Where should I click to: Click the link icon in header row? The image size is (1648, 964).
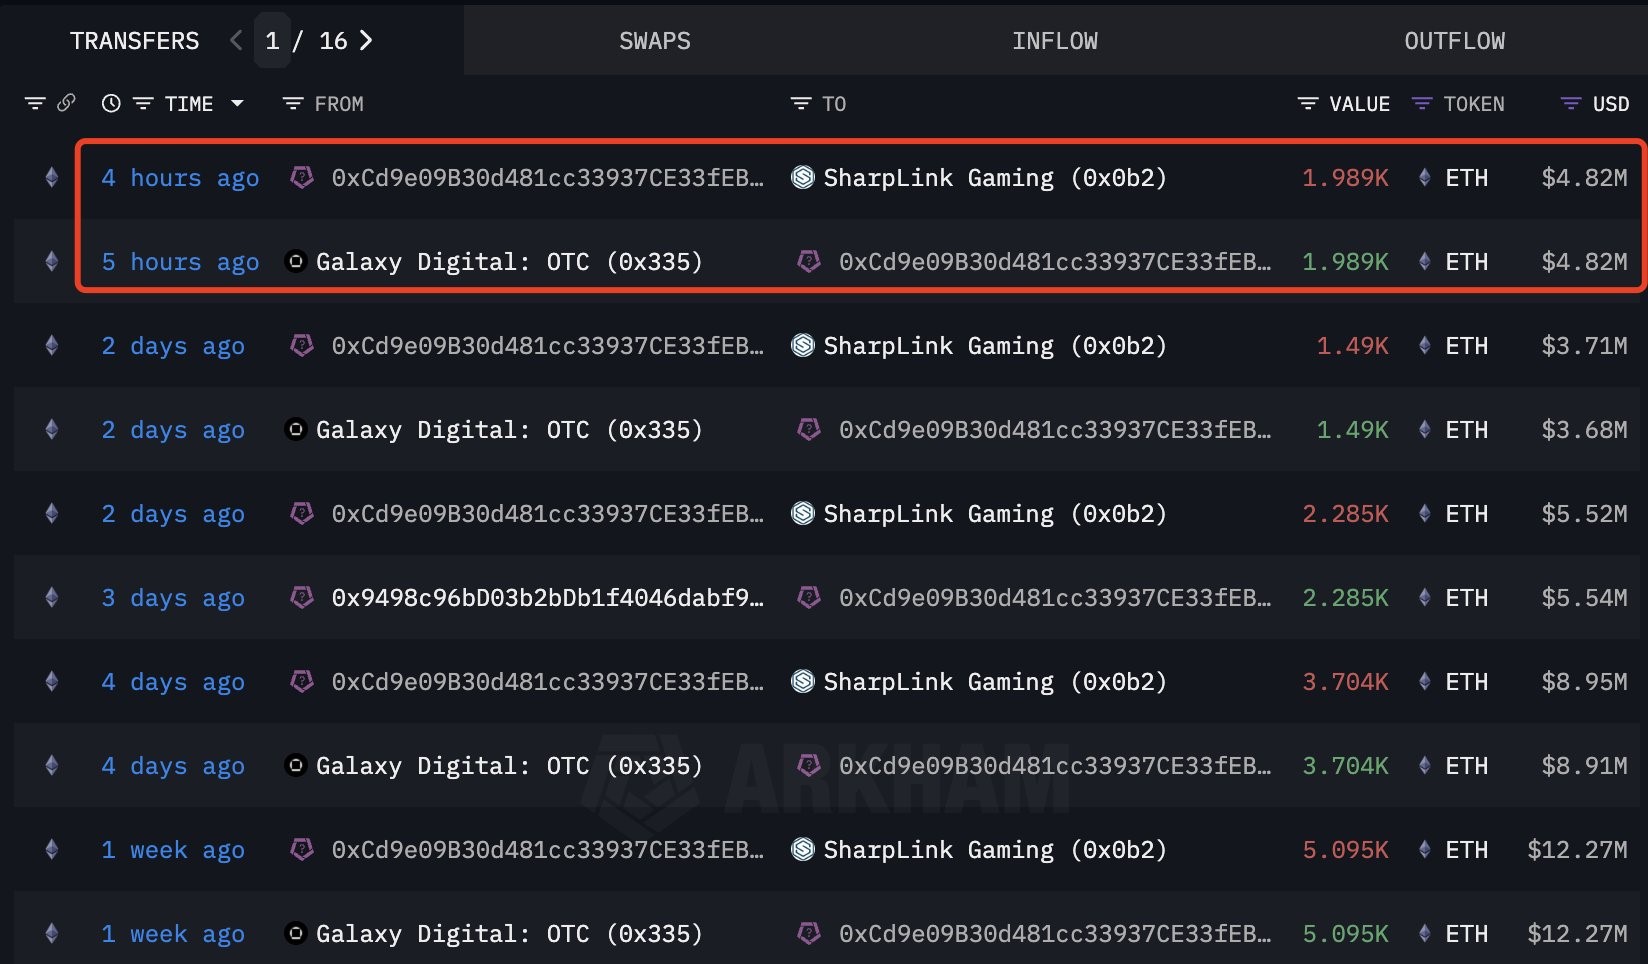(66, 103)
